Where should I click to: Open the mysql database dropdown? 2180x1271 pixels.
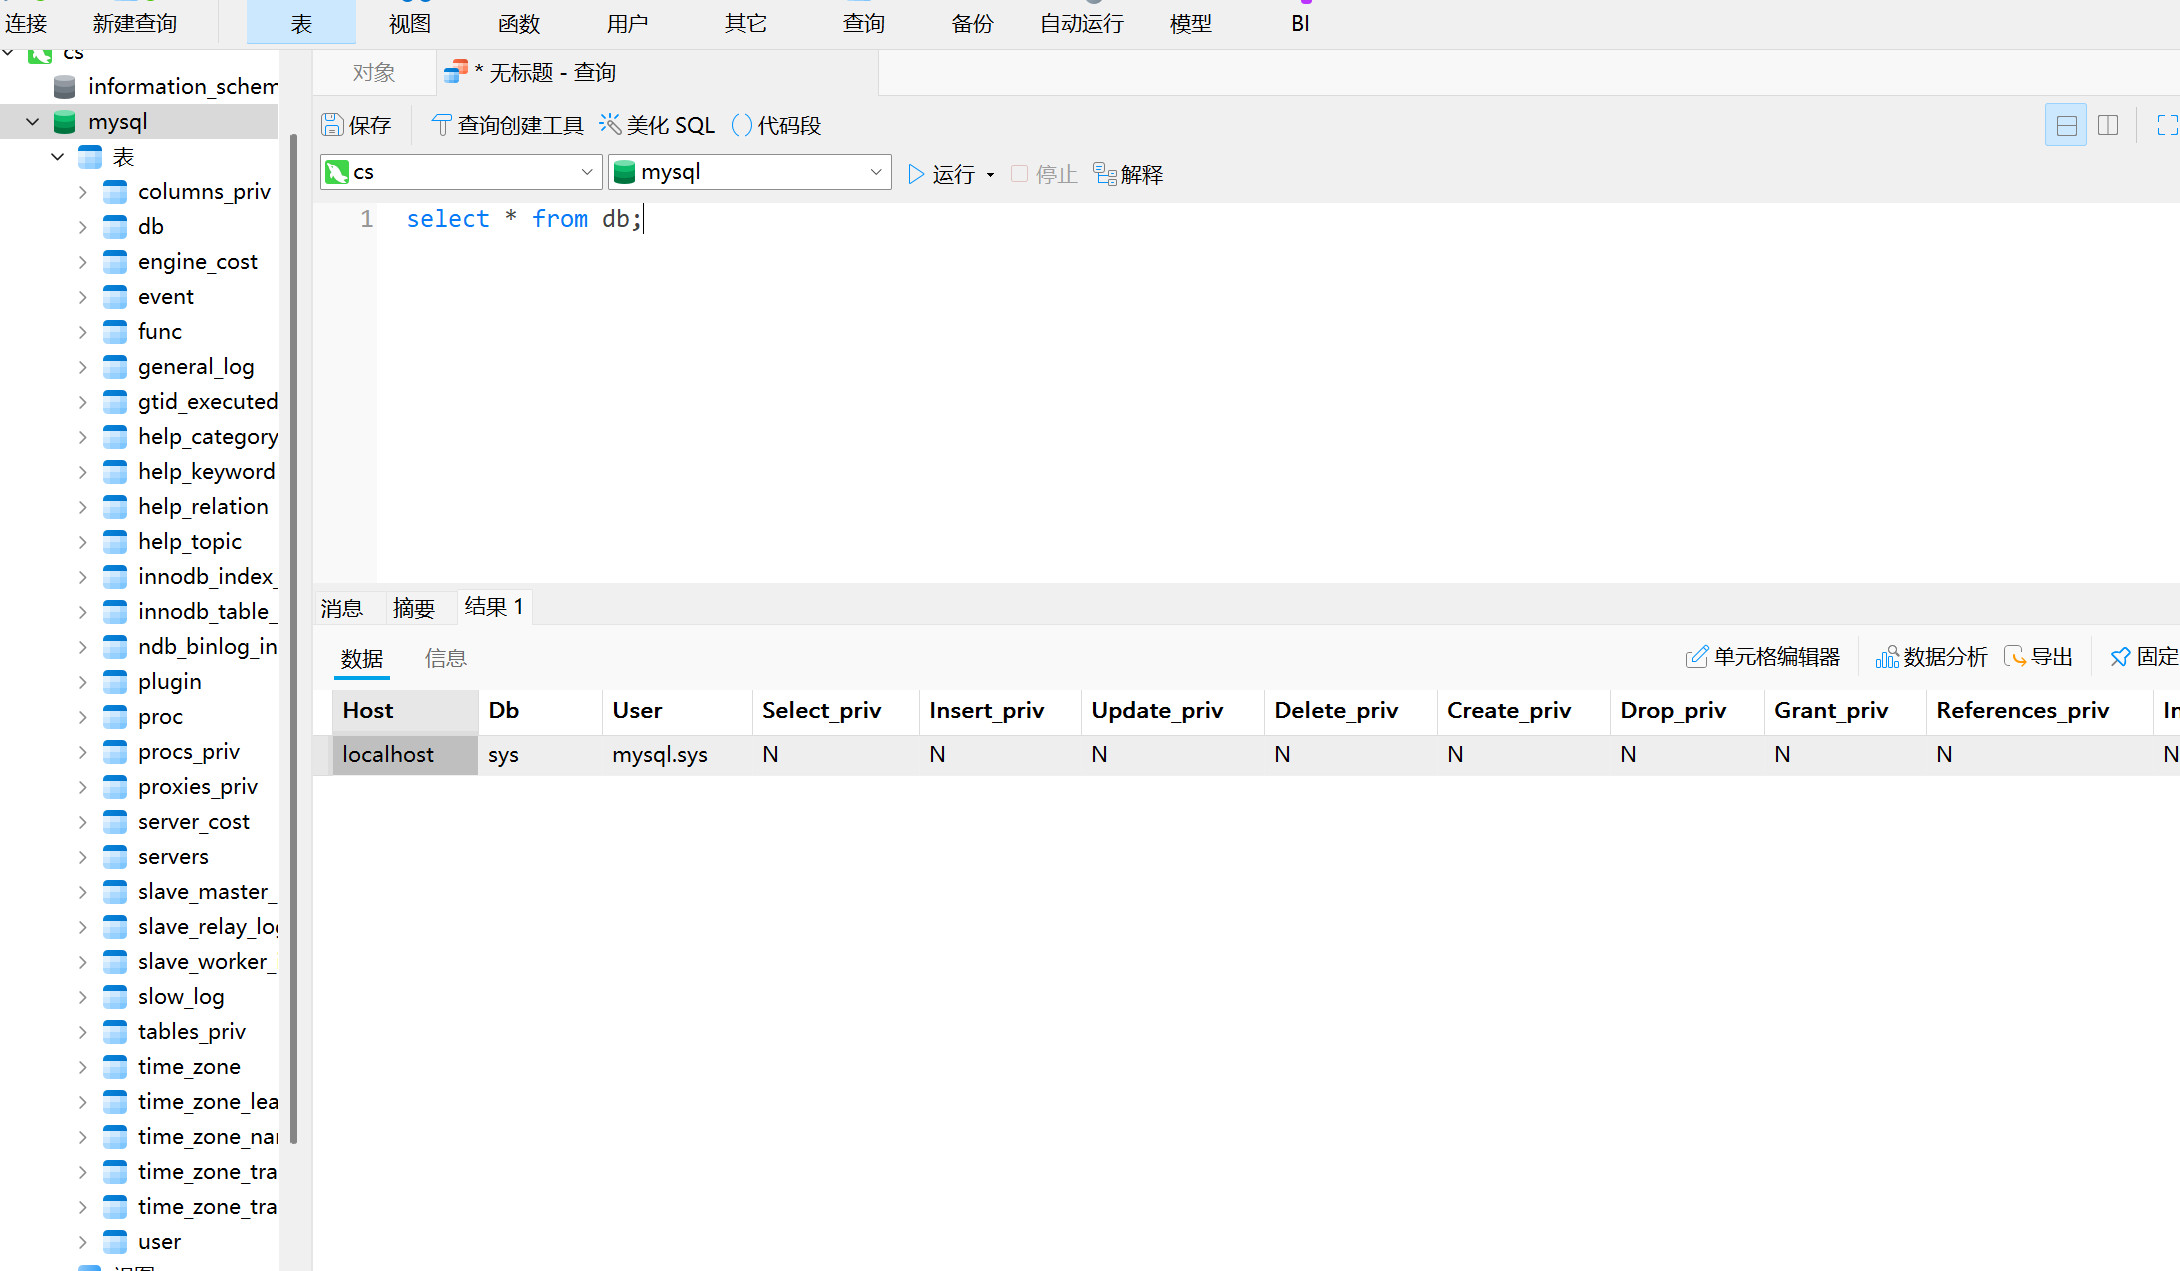(x=875, y=172)
